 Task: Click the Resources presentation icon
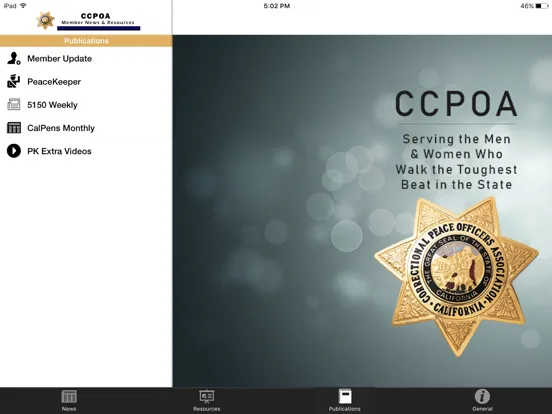point(207,396)
